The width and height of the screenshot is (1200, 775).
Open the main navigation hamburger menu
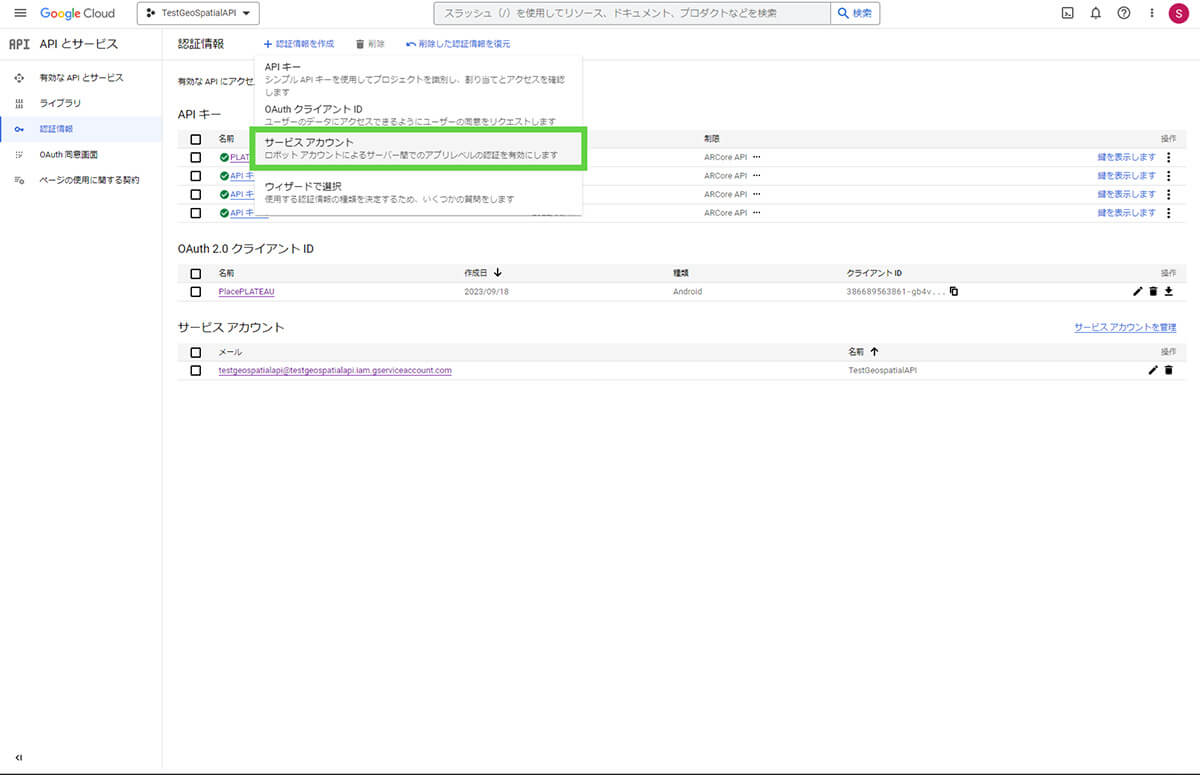[20, 13]
